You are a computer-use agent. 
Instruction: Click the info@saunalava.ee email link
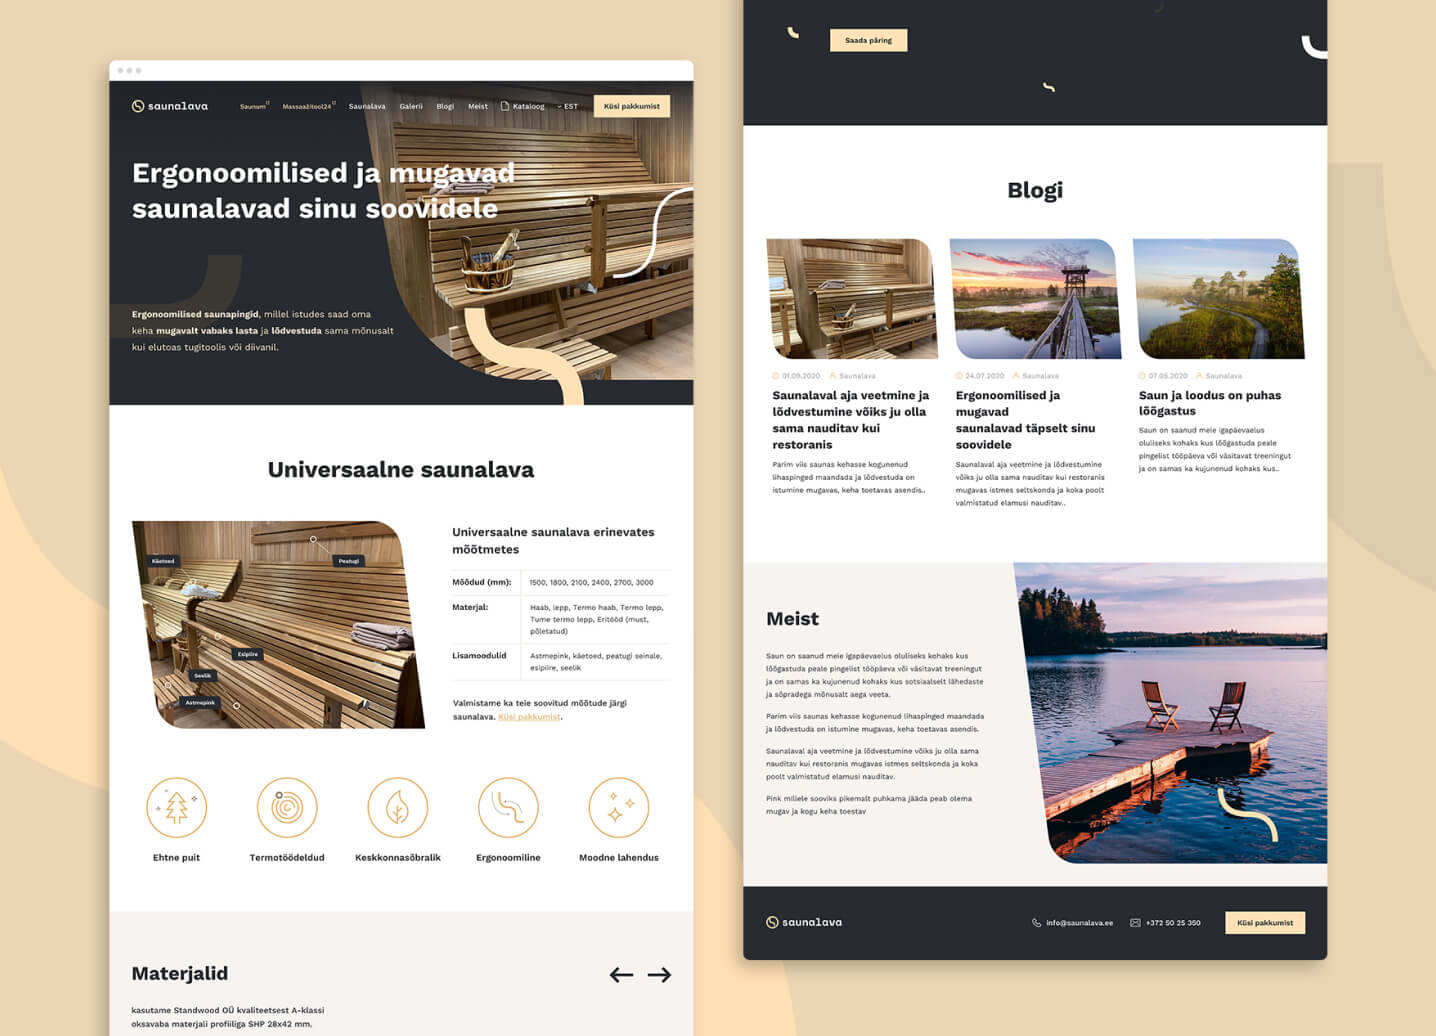coord(1079,923)
